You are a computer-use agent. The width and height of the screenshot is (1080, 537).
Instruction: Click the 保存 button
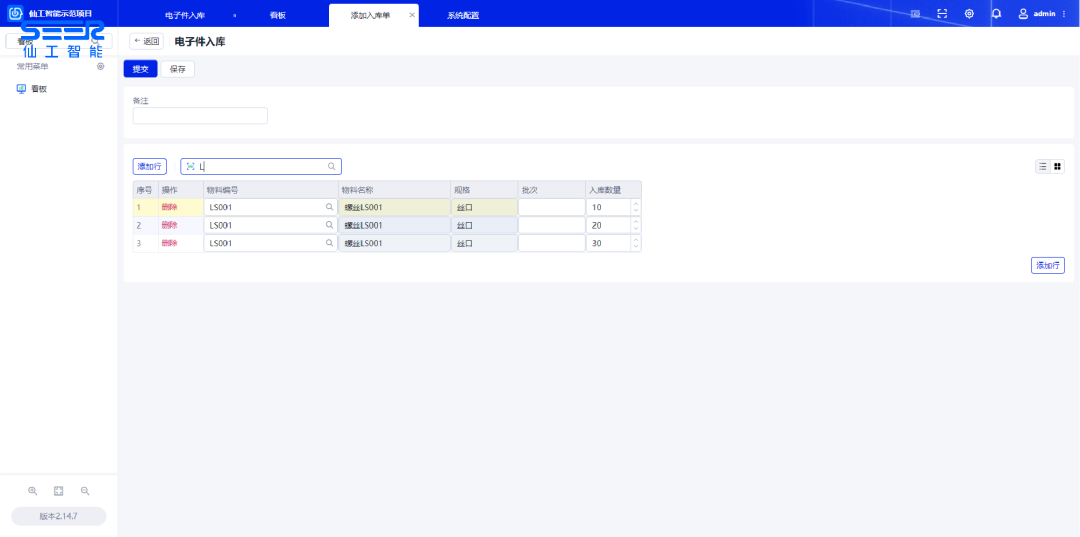pos(178,69)
